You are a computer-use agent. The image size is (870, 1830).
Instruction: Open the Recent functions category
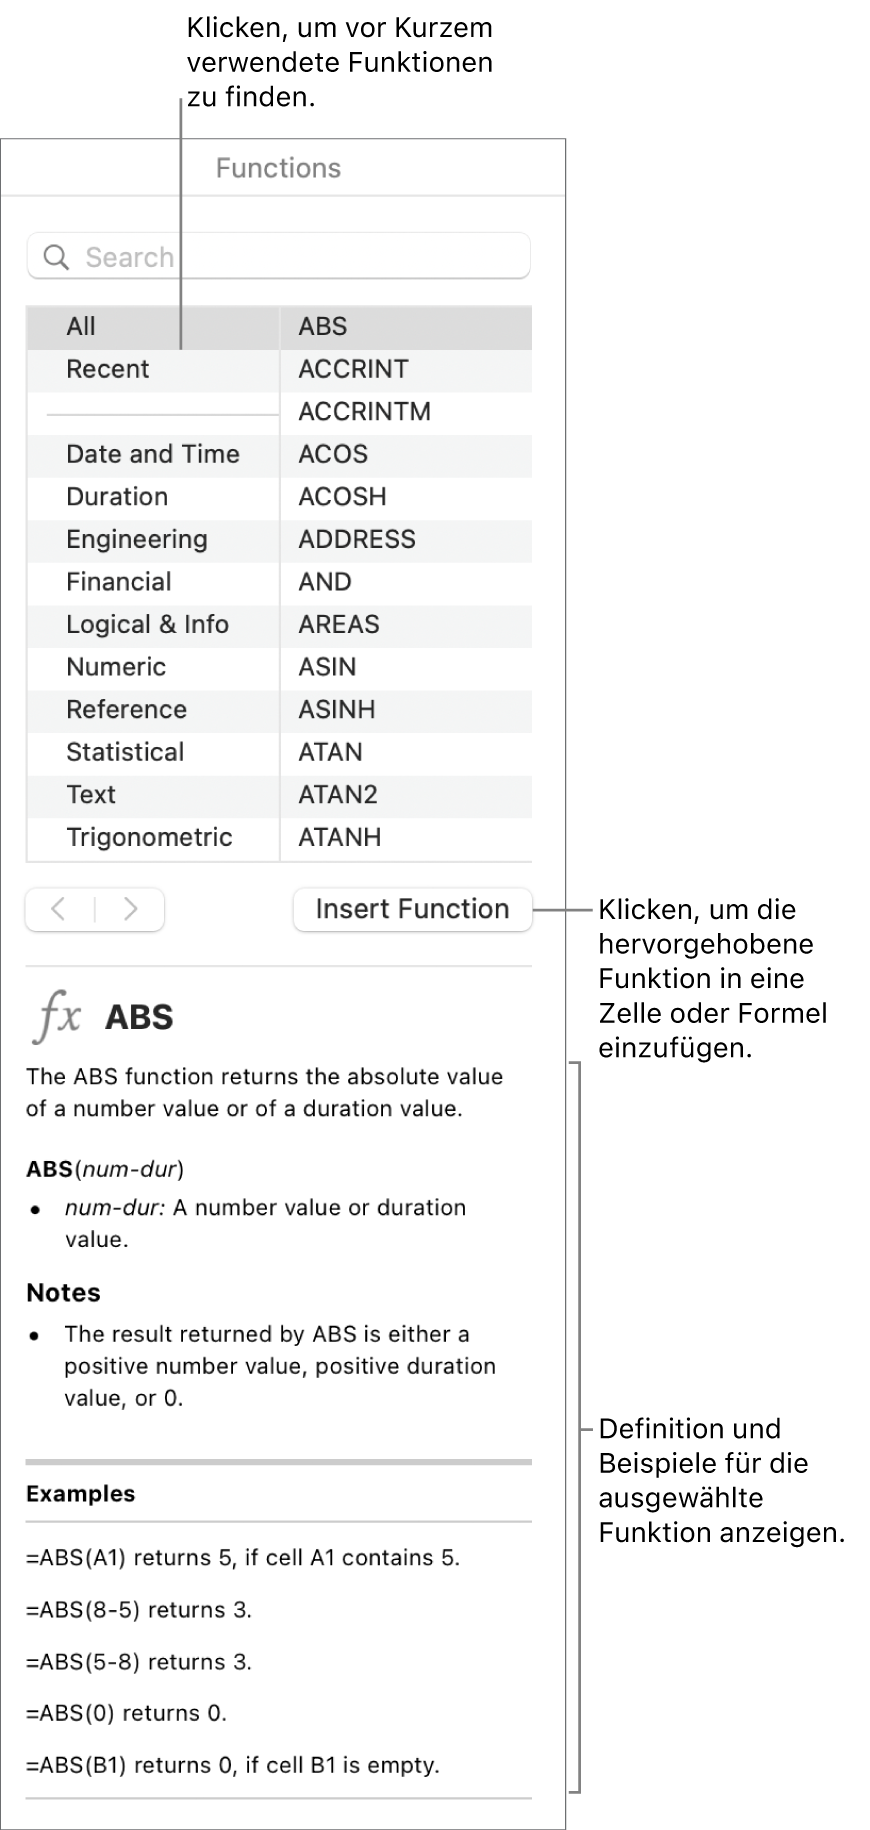click(108, 369)
